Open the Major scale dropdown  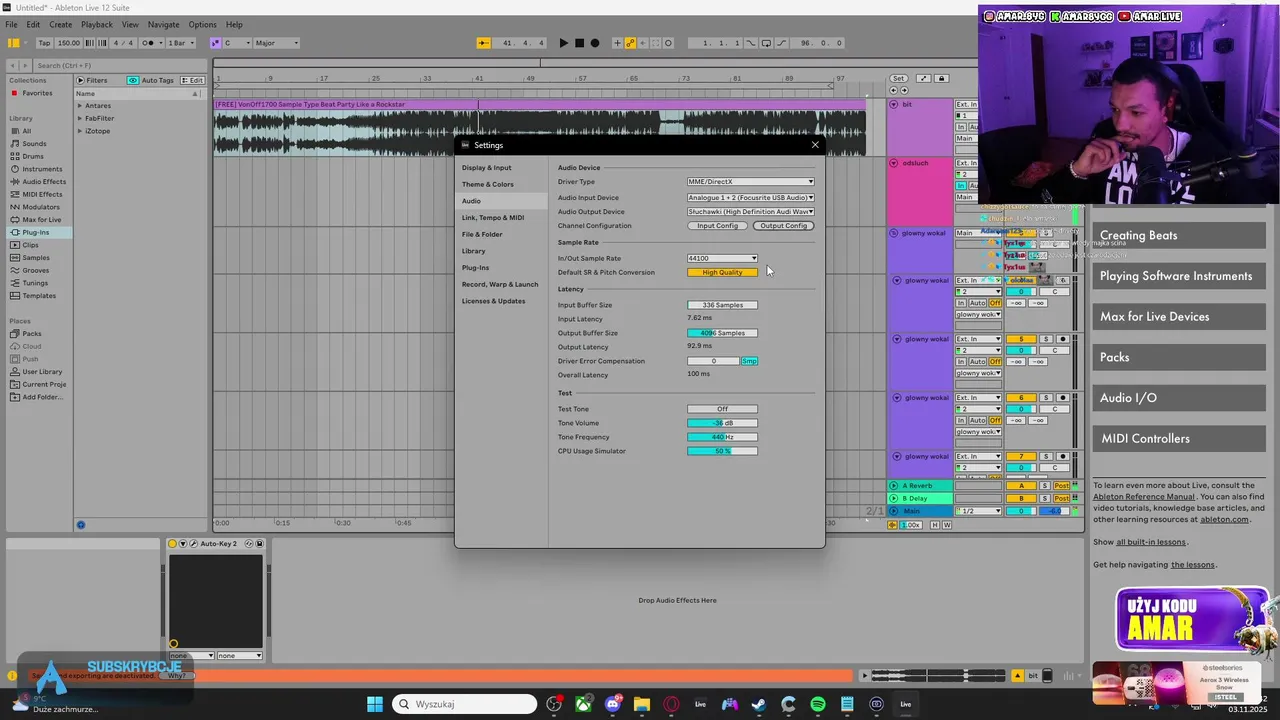pos(275,43)
